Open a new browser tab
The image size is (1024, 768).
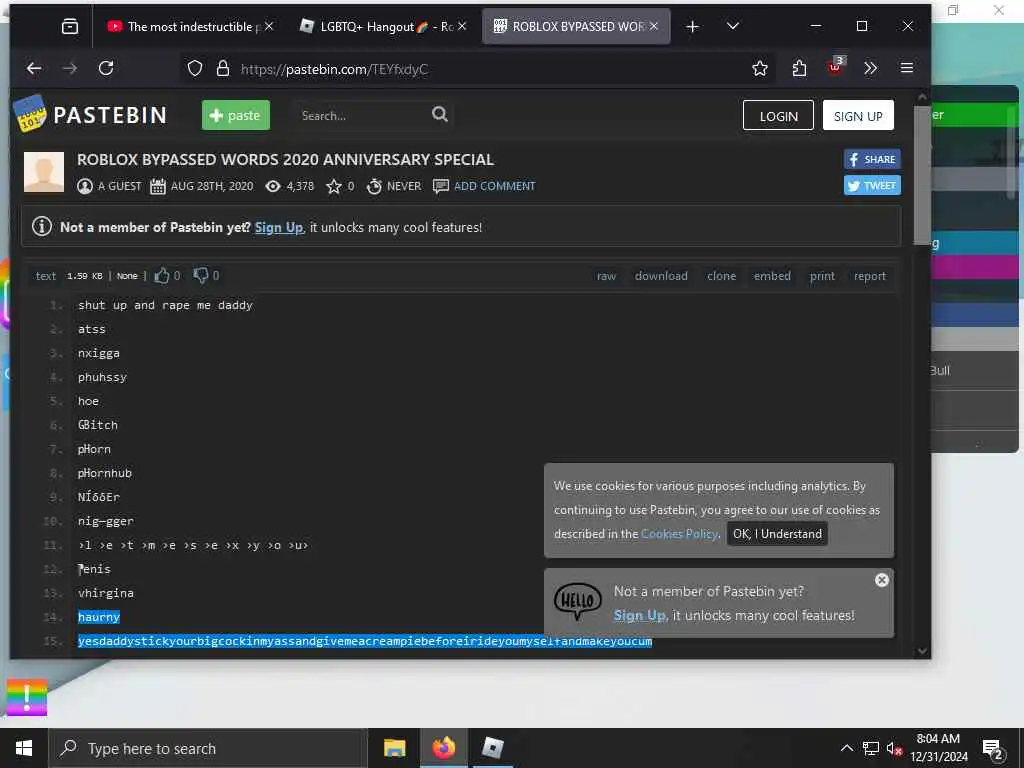tap(692, 26)
